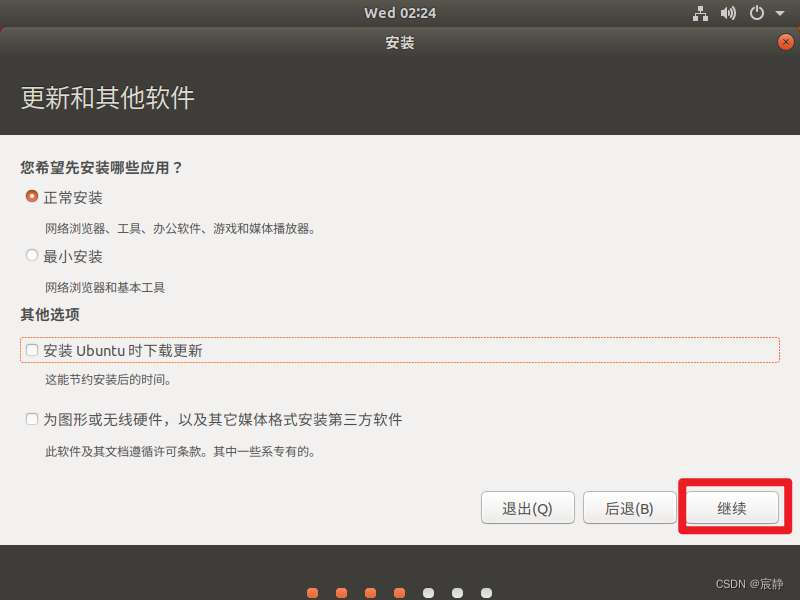The height and width of the screenshot is (600, 800).
Task: Open the system status menu dropdown arrow
Action: tap(779, 14)
